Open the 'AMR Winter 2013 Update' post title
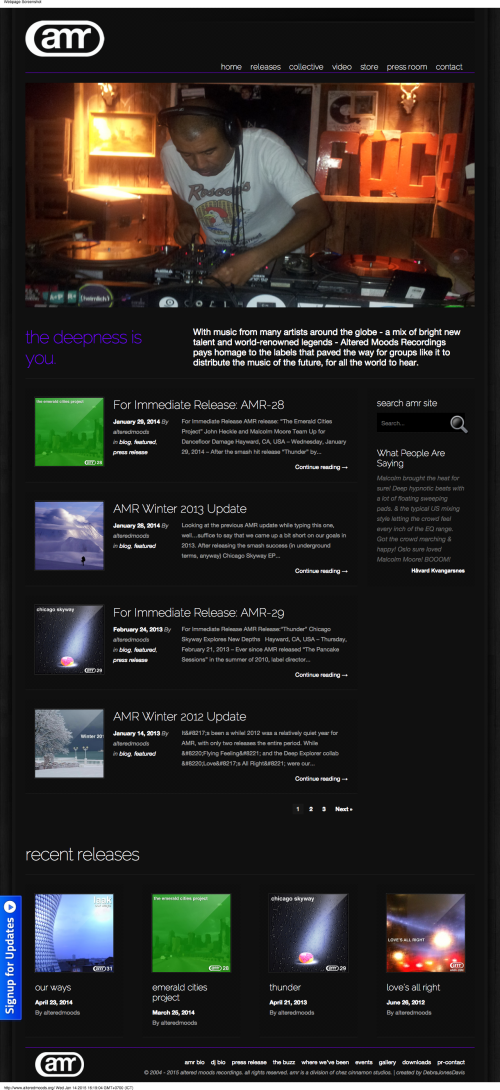This screenshot has width=500, height=1090. click(179, 509)
